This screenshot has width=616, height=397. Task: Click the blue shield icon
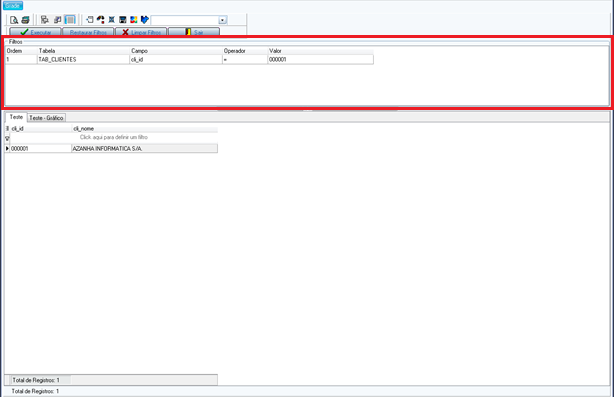coord(145,20)
